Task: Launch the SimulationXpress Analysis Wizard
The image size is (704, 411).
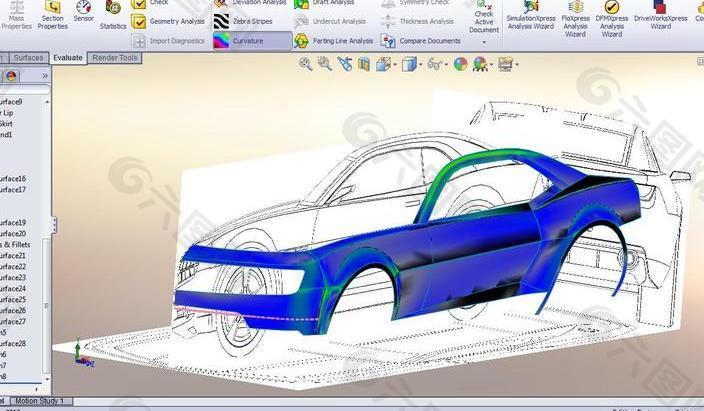Action: pos(531,16)
